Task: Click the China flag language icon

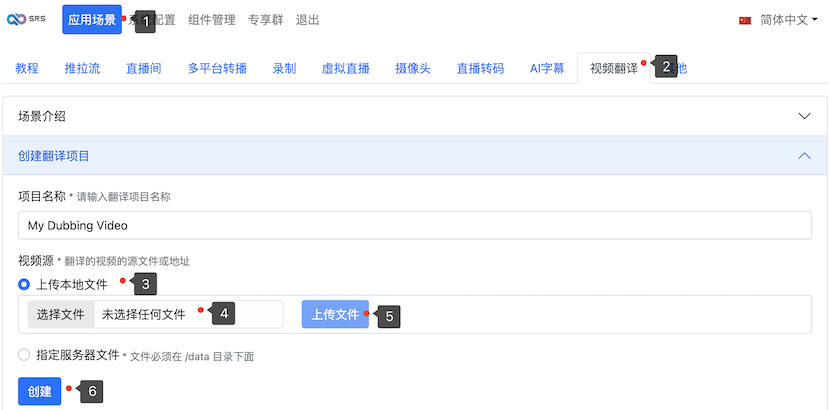Action: (x=745, y=20)
